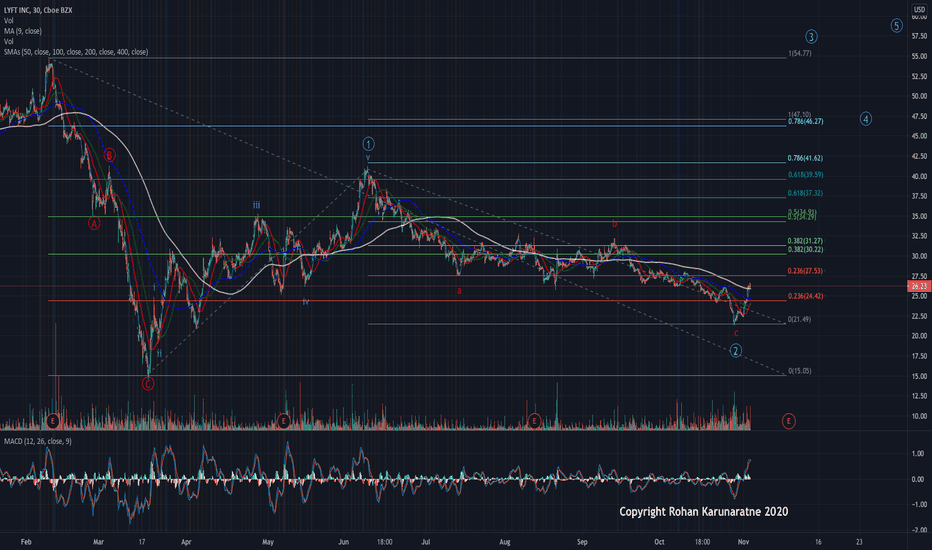Image resolution: width=932 pixels, height=550 pixels.
Task: Select the circled blue wave 2 label
Action: point(736,351)
